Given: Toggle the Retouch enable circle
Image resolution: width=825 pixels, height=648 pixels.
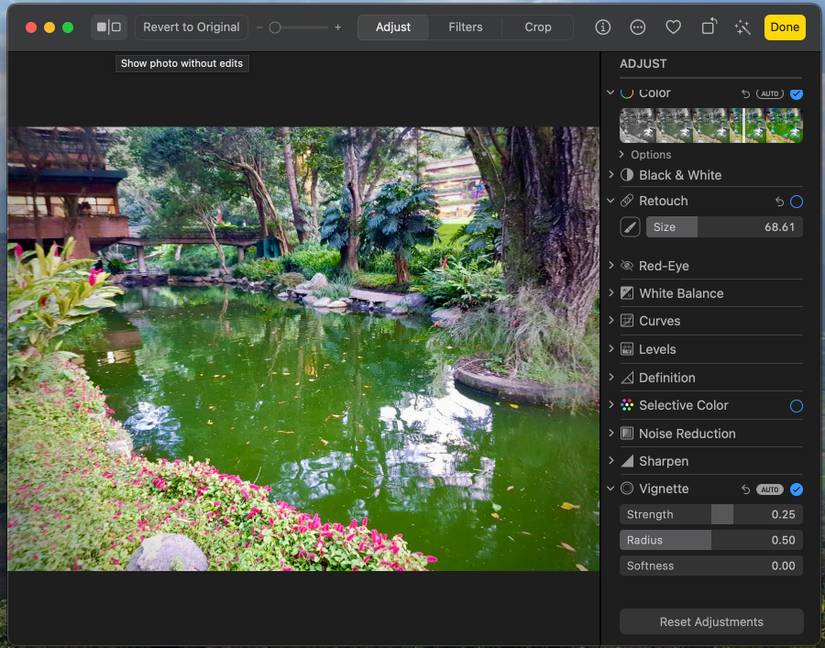Looking at the screenshot, I should 797,201.
